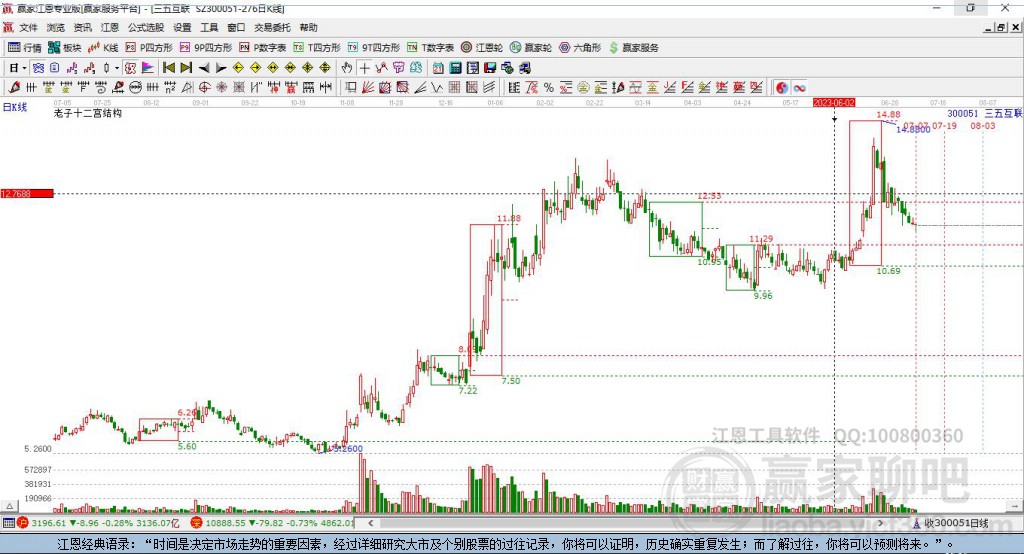The height and width of the screenshot is (554, 1024).
Task: Open the 交易委托 menu
Action: click(x=272, y=27)
